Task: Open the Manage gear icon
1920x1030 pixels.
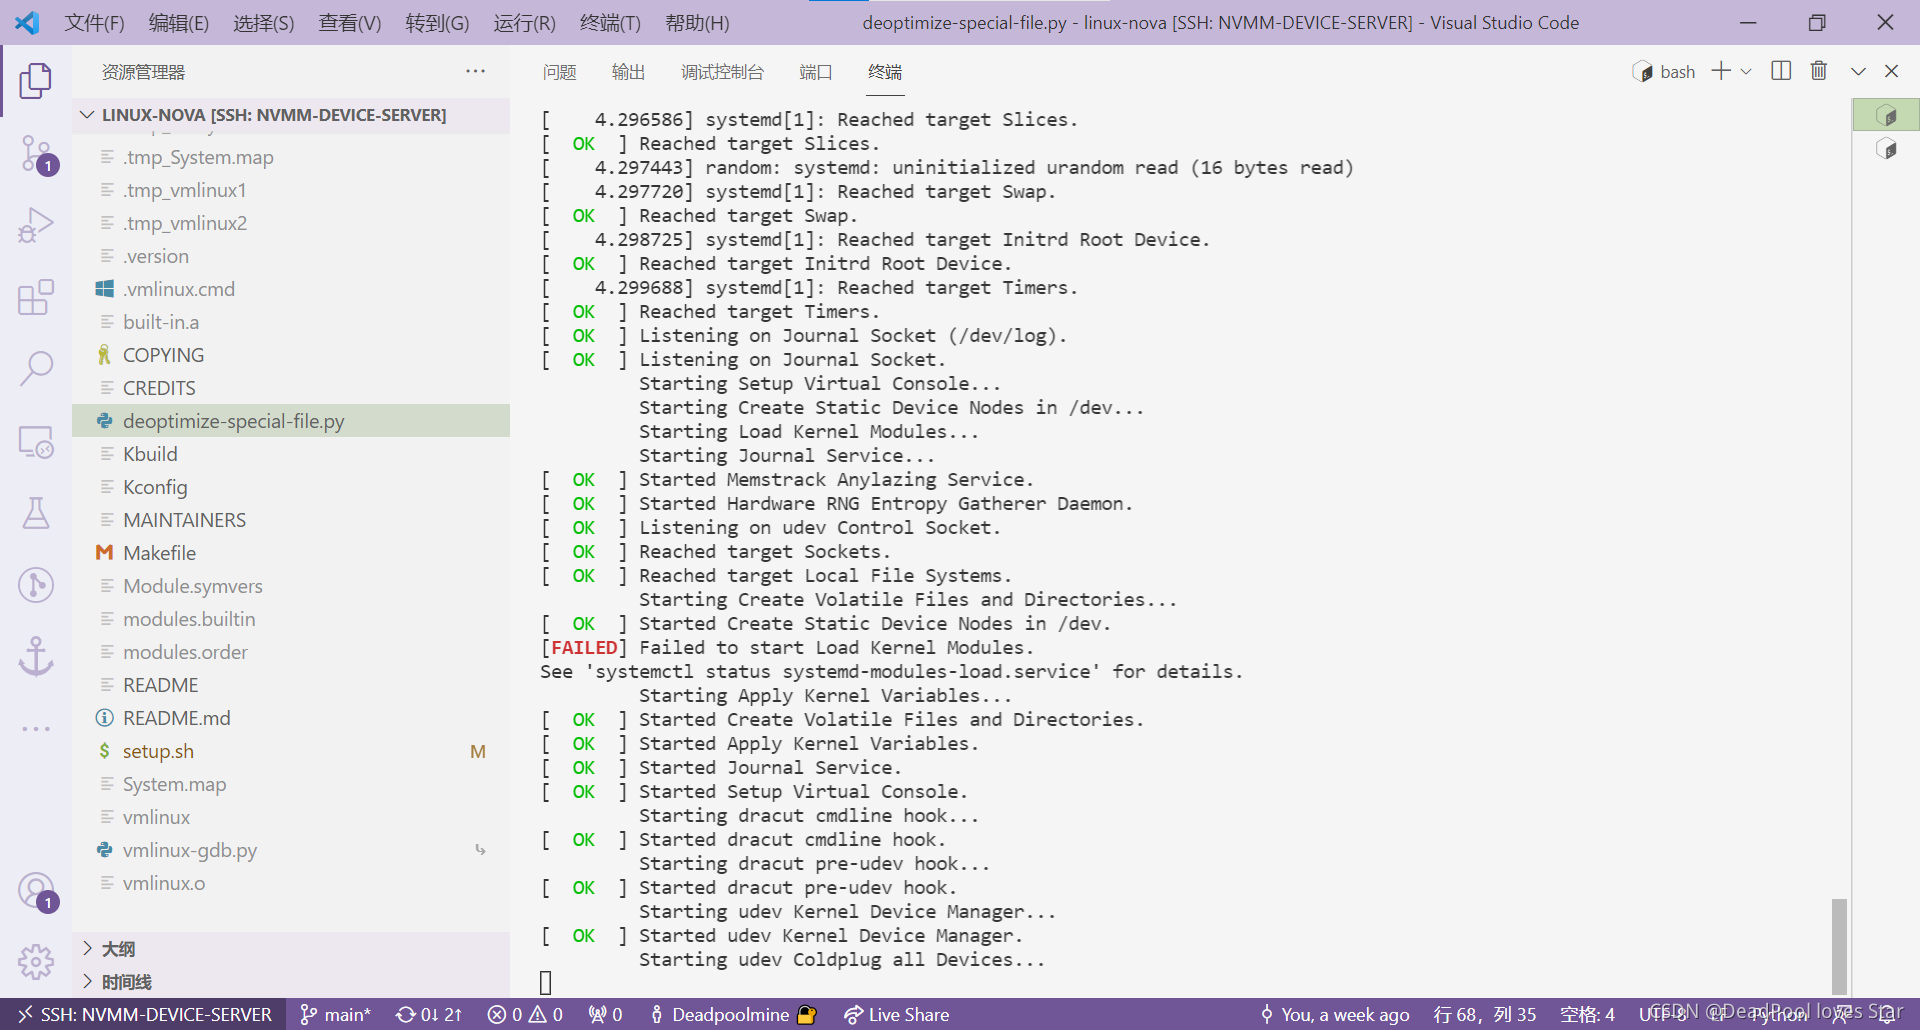Action: [36, 962]
